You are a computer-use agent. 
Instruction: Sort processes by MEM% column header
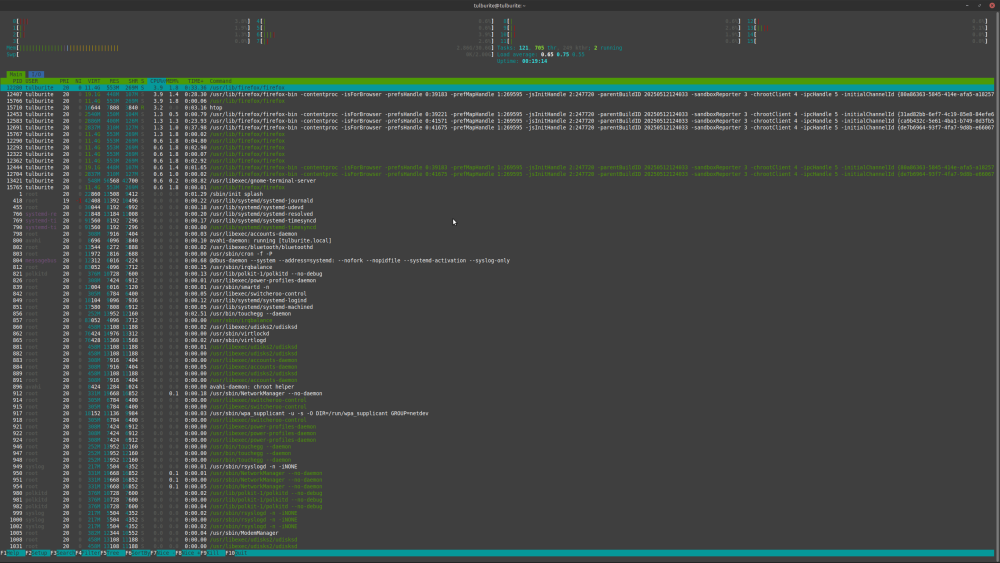[174, 81]
